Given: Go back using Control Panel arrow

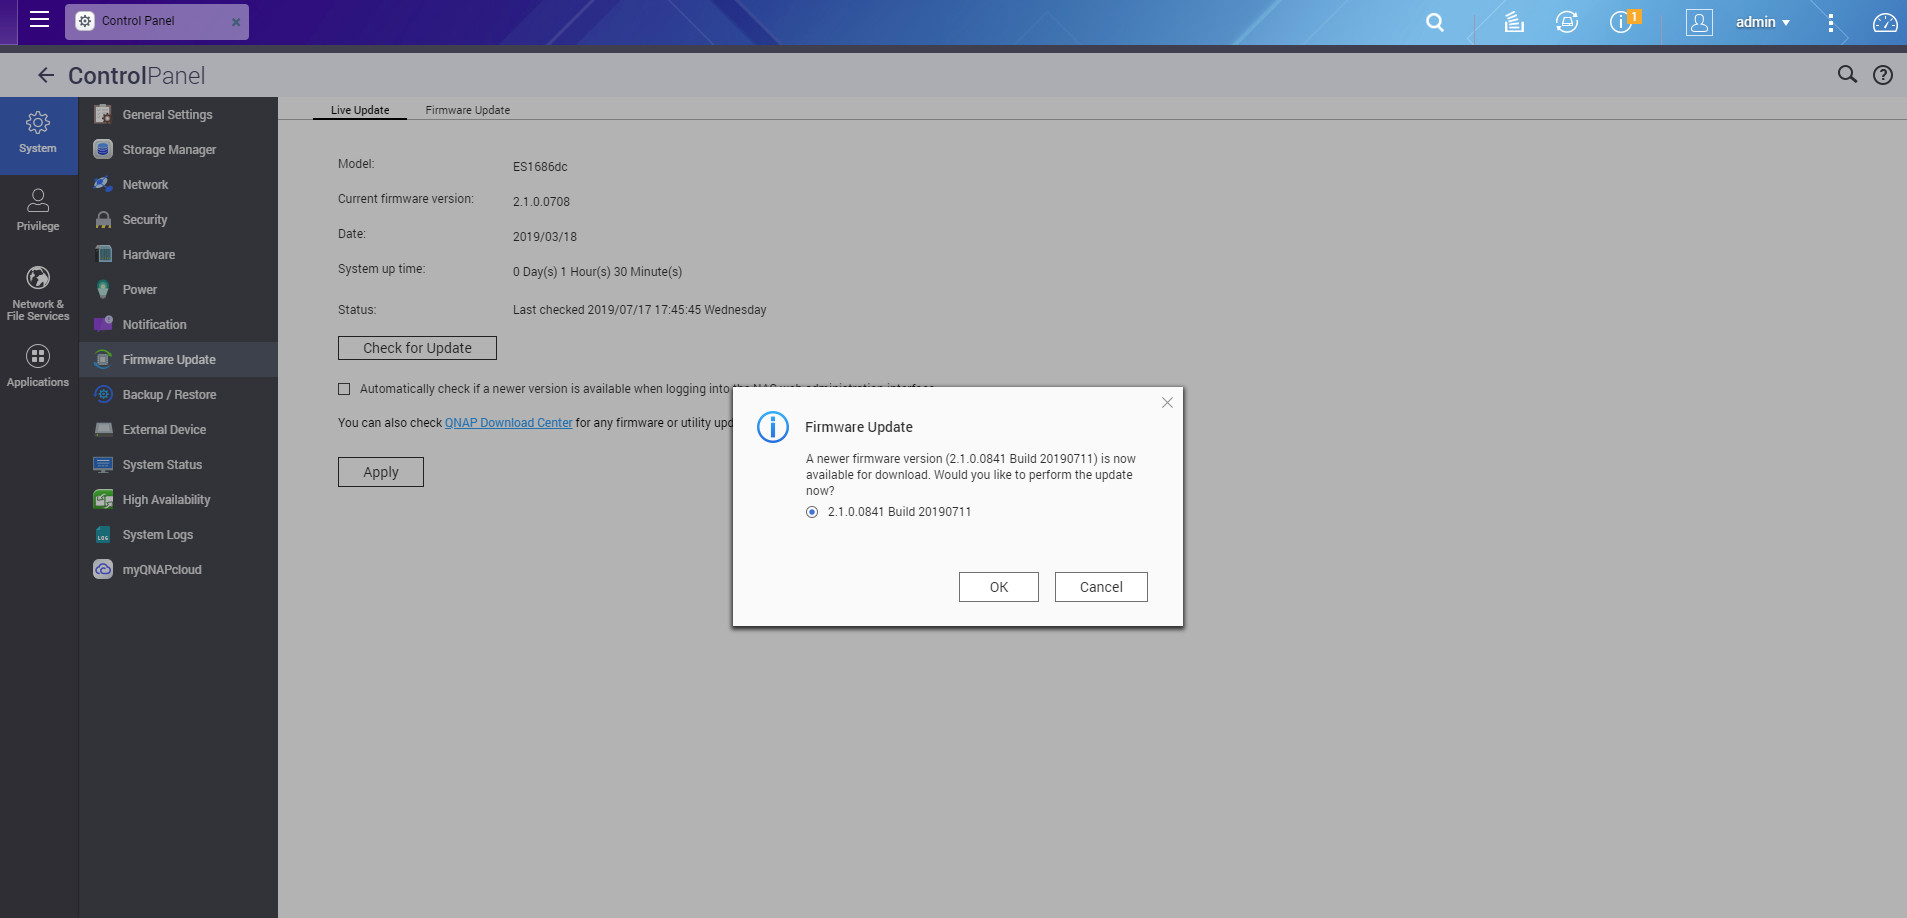Looking at the screenshot, I should (45, 75).
